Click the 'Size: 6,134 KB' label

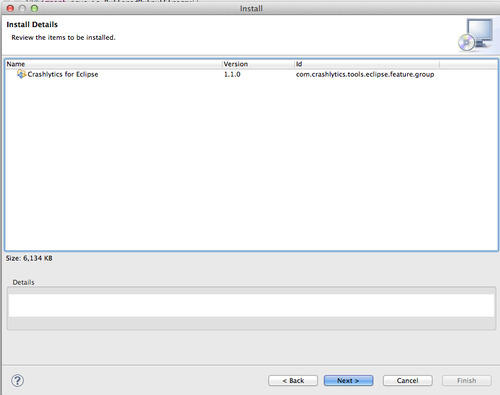pyautogui.click(x=29, y=258)
